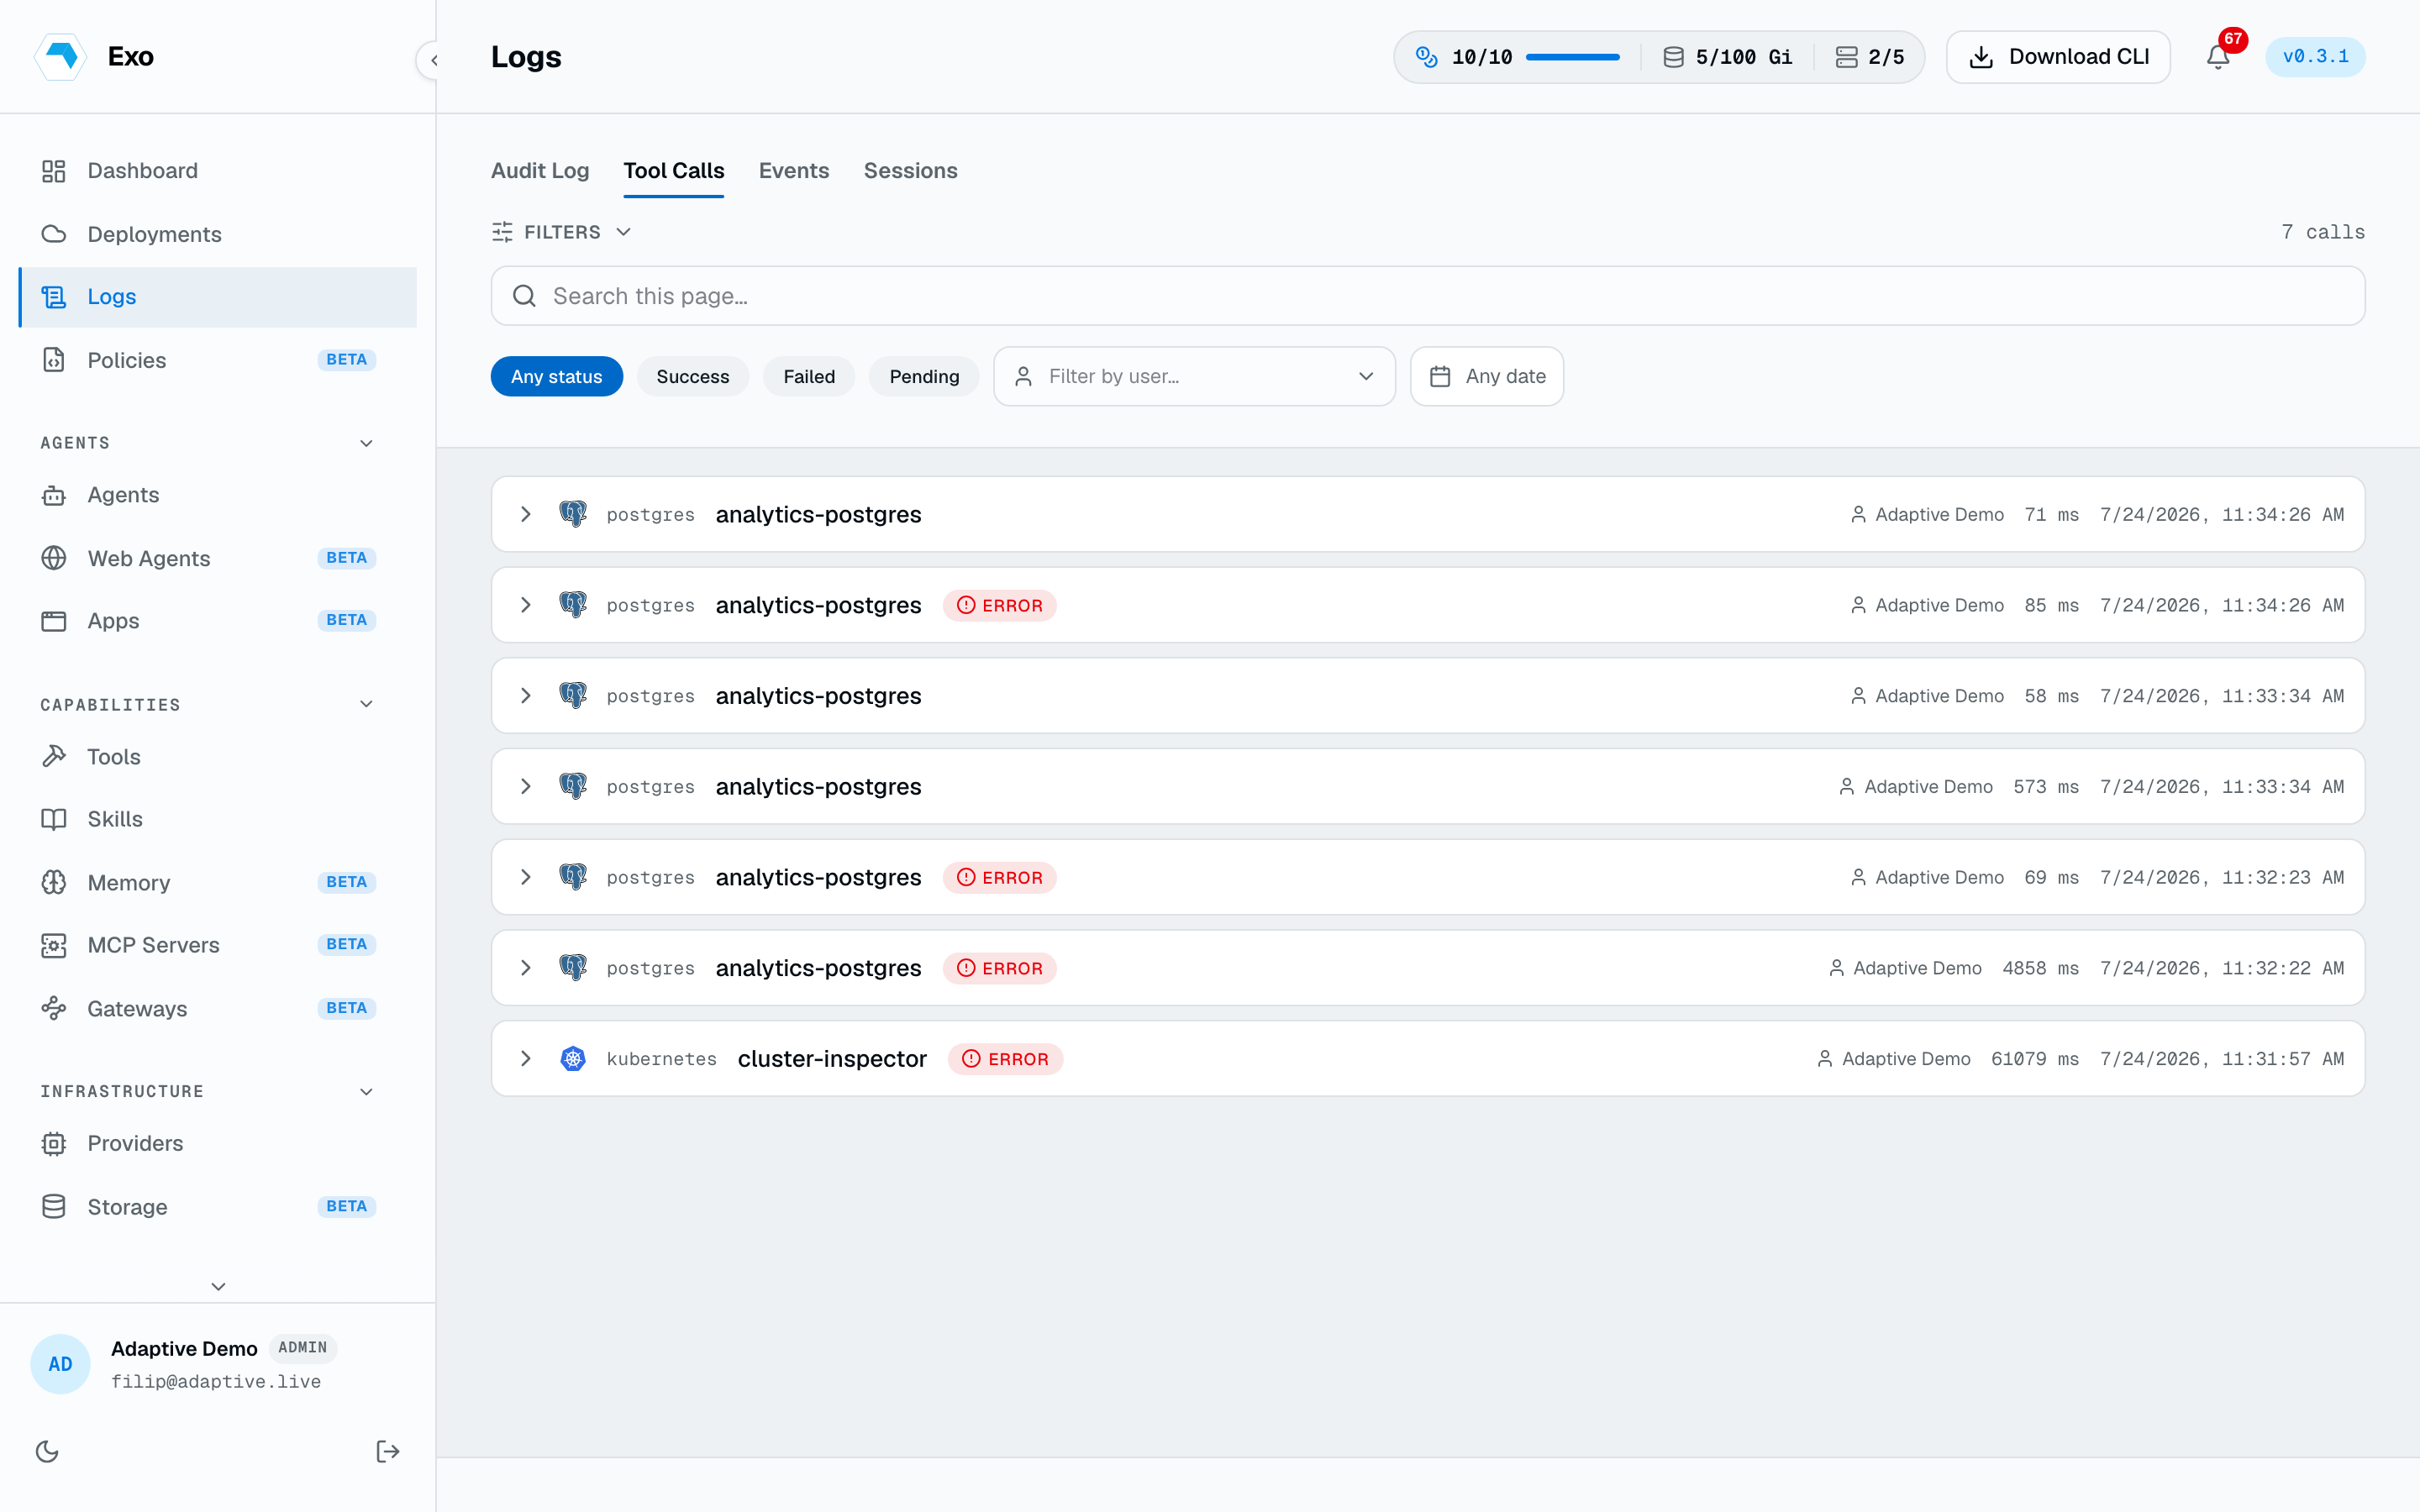Click the Download CLI button
Viewport: 2420px width, 1512px height.
pos(2058,57)
